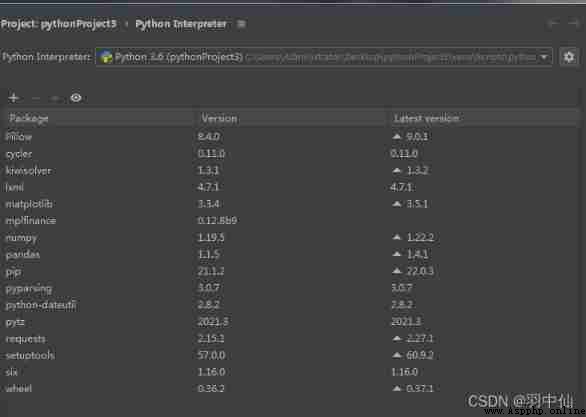Click the upgrade arrow next to 9.0.1

coord(397,137)
